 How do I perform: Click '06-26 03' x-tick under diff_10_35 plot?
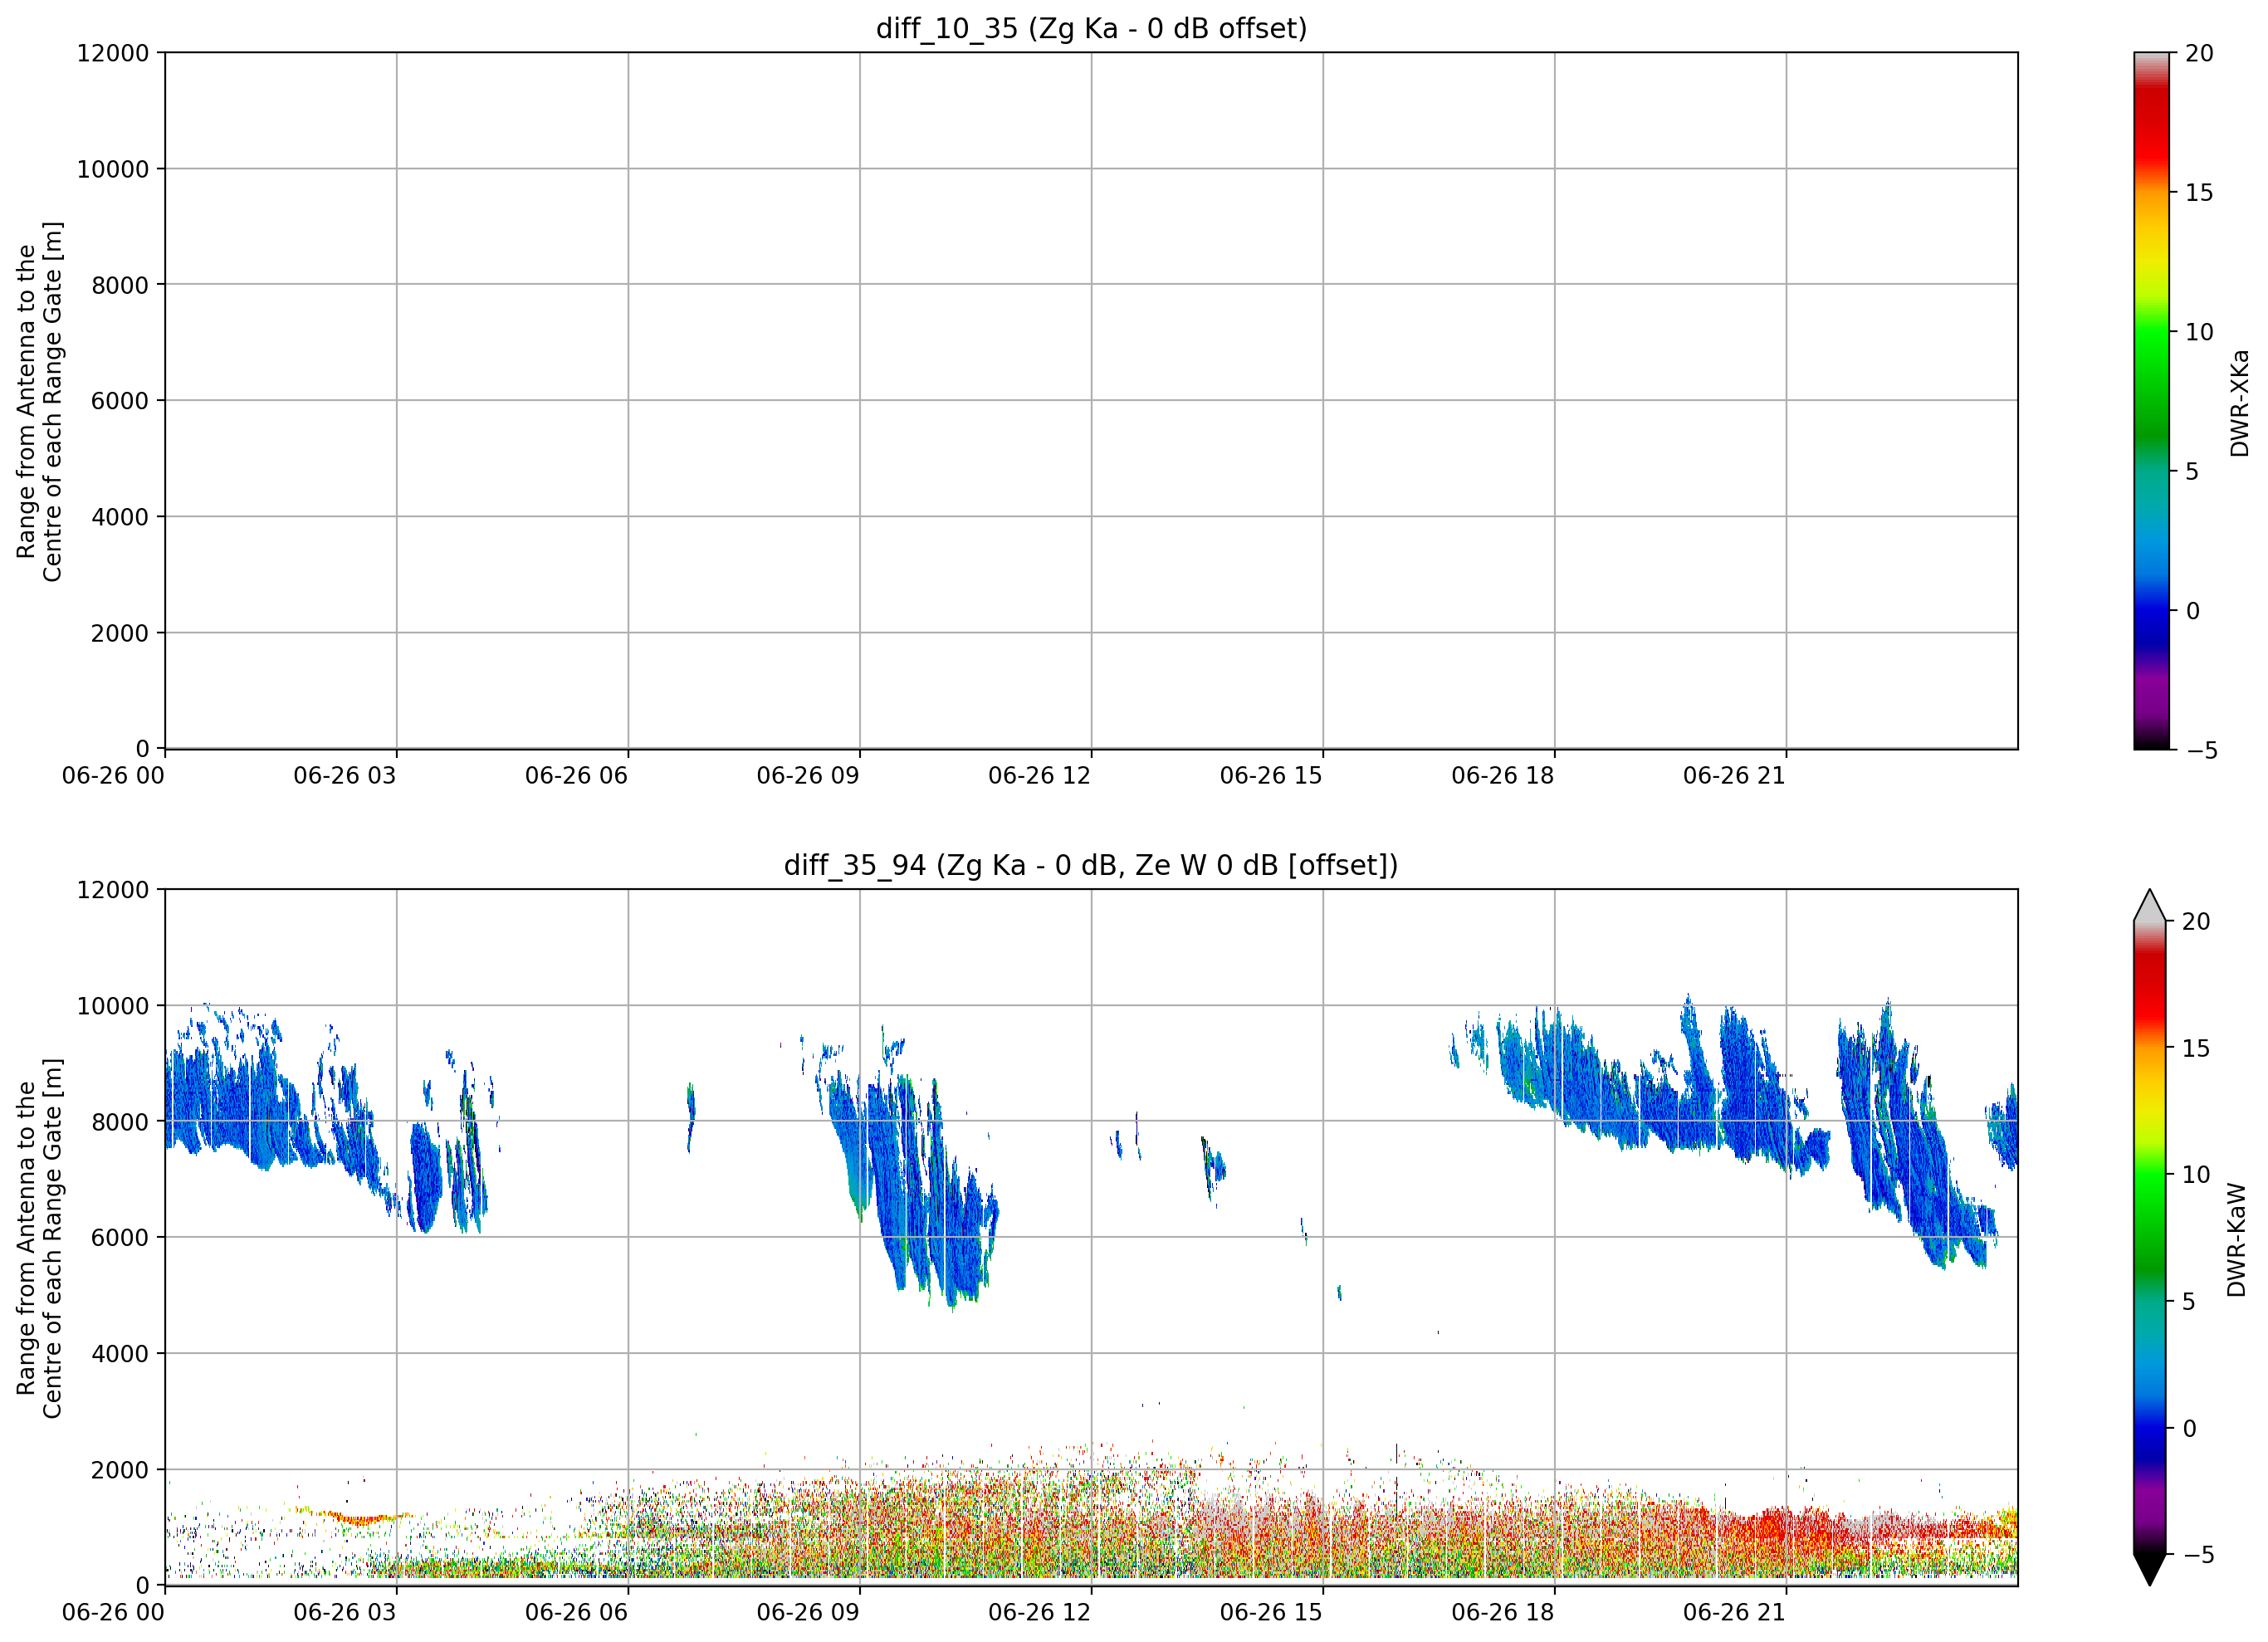(345, 775)
